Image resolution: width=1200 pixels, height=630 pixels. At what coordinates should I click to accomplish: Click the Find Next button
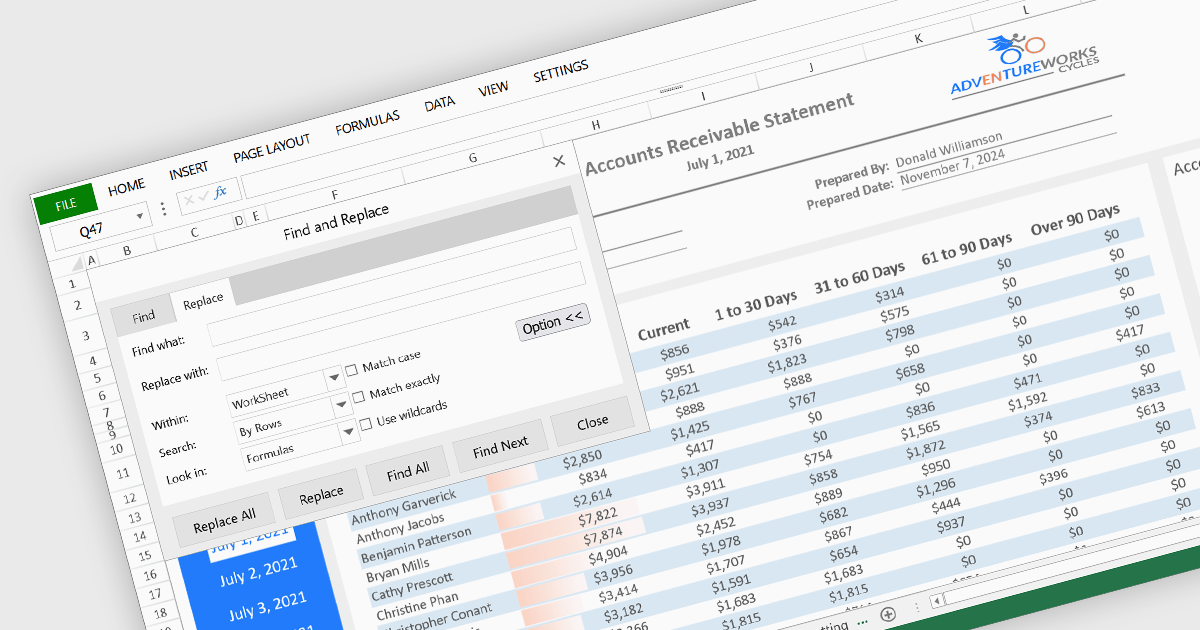(500, 447)
